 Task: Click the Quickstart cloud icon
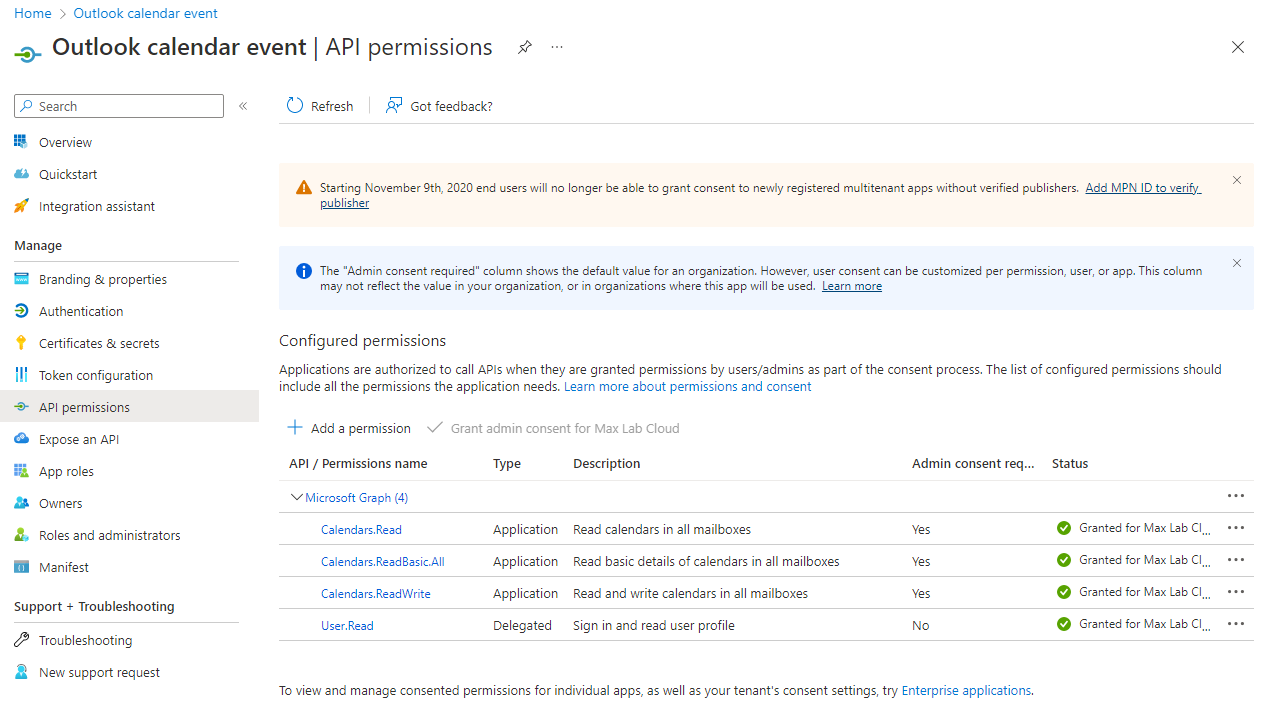click(21, 174)
